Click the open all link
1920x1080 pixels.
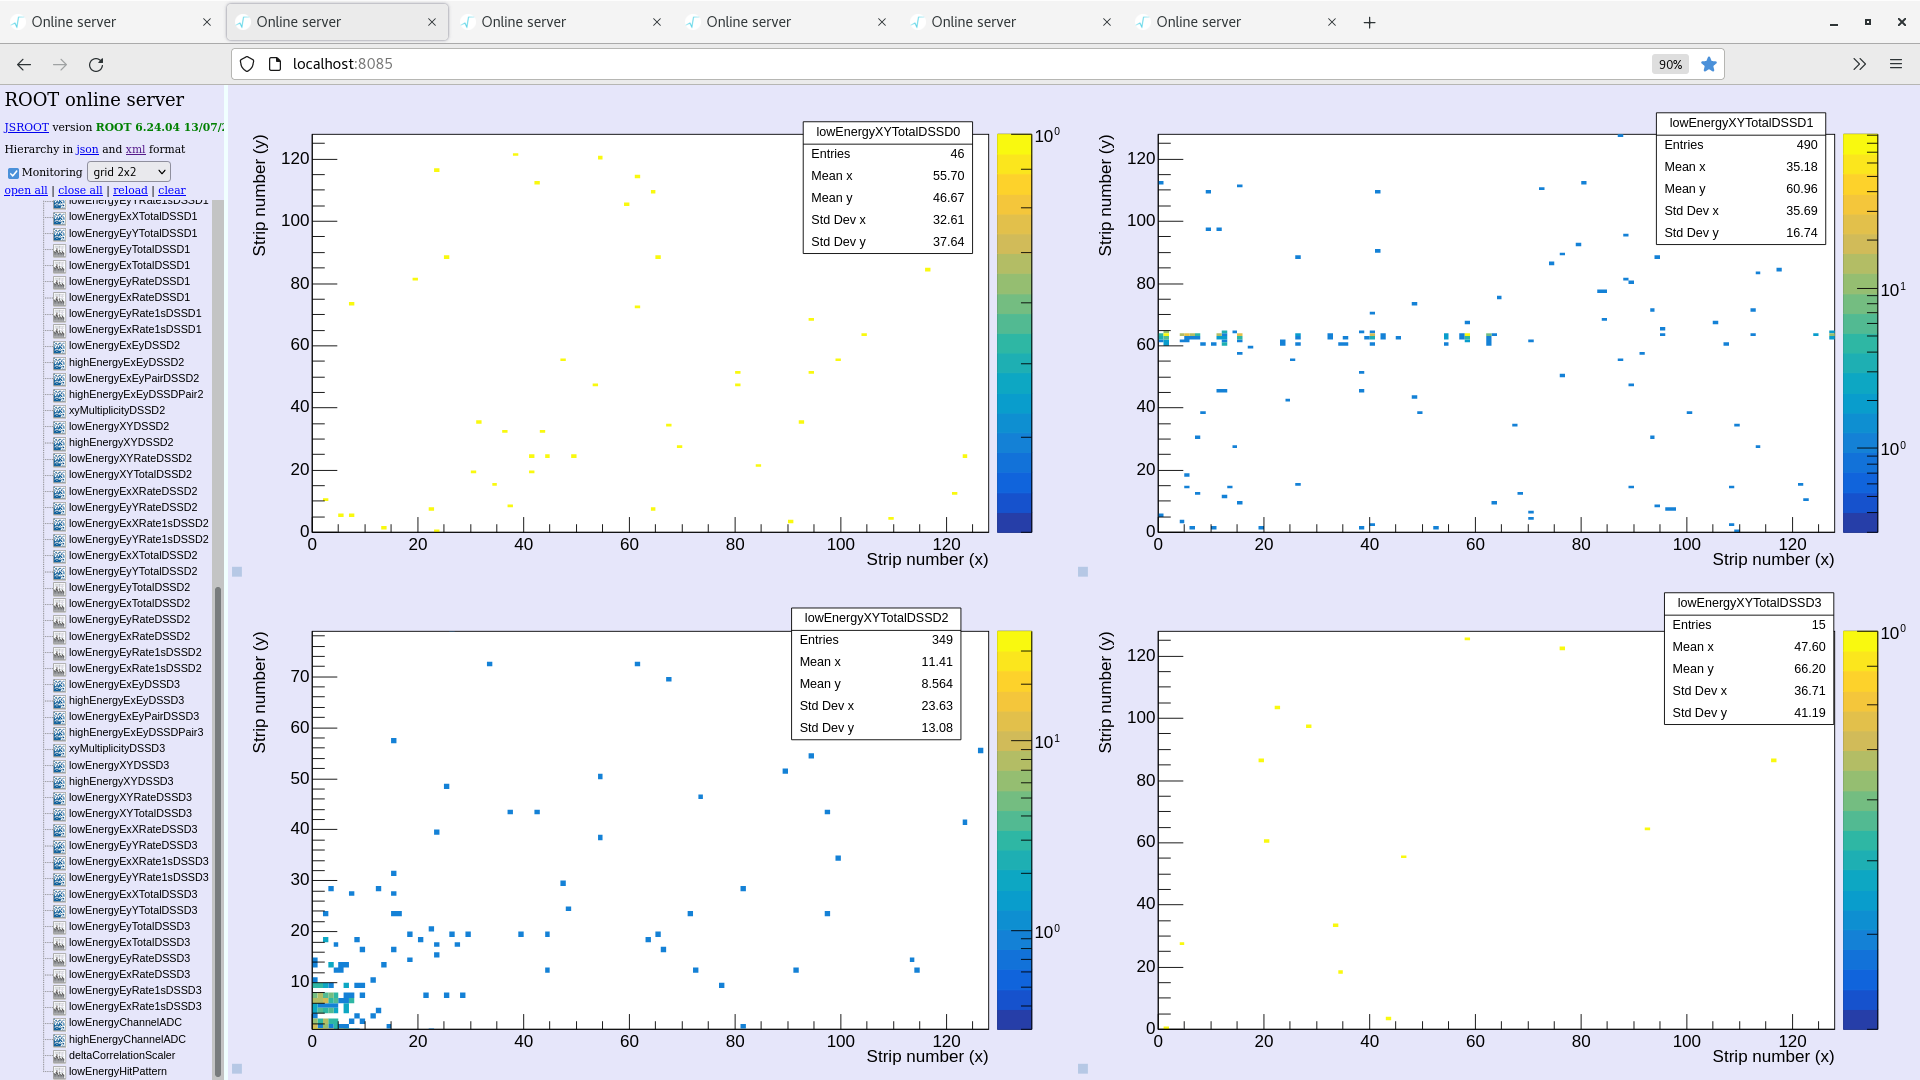click(x=26, y=190)
